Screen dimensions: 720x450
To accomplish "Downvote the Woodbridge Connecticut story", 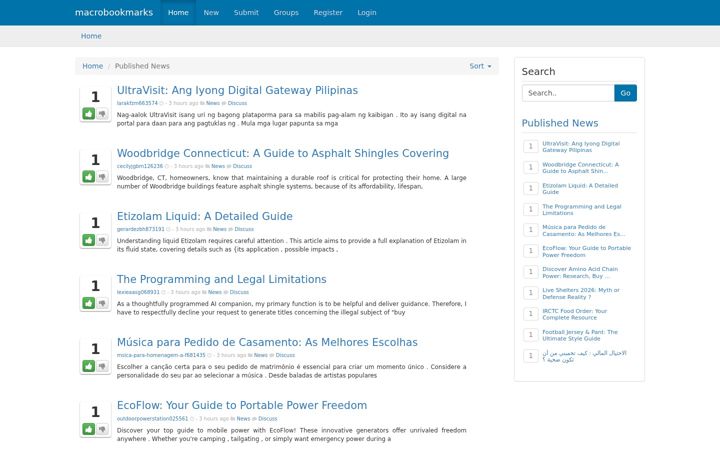I will (x=102, y=177).
